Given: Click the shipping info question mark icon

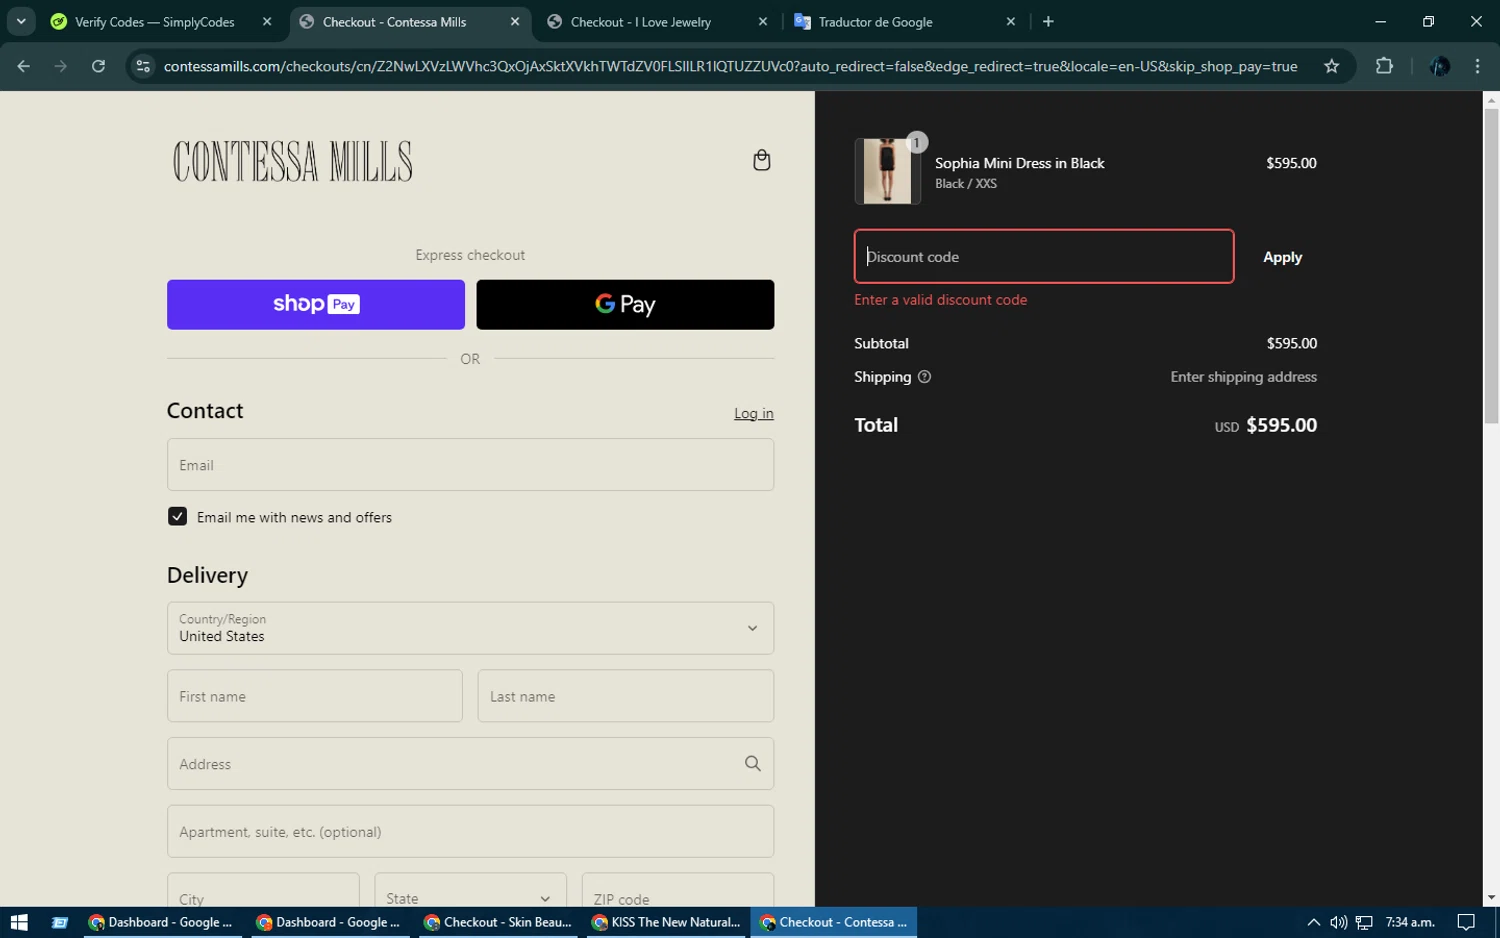Looking at the screenshot, I should pyautogui.click(x=924, y=377).
